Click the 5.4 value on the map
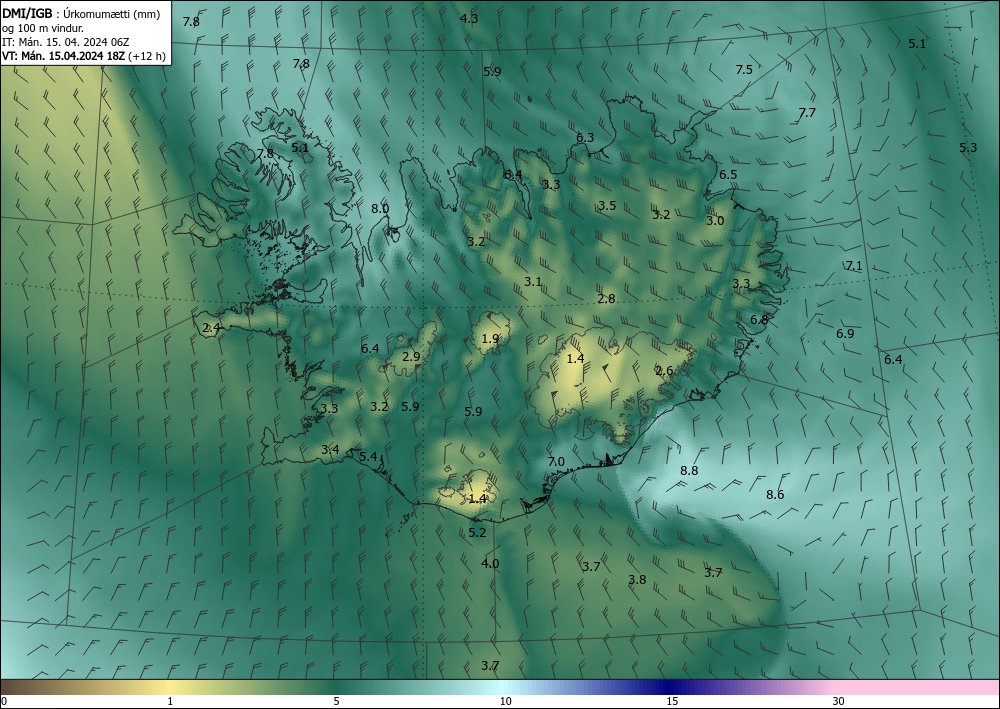Screen dimensions: 1000x709 tap(368, 456)
